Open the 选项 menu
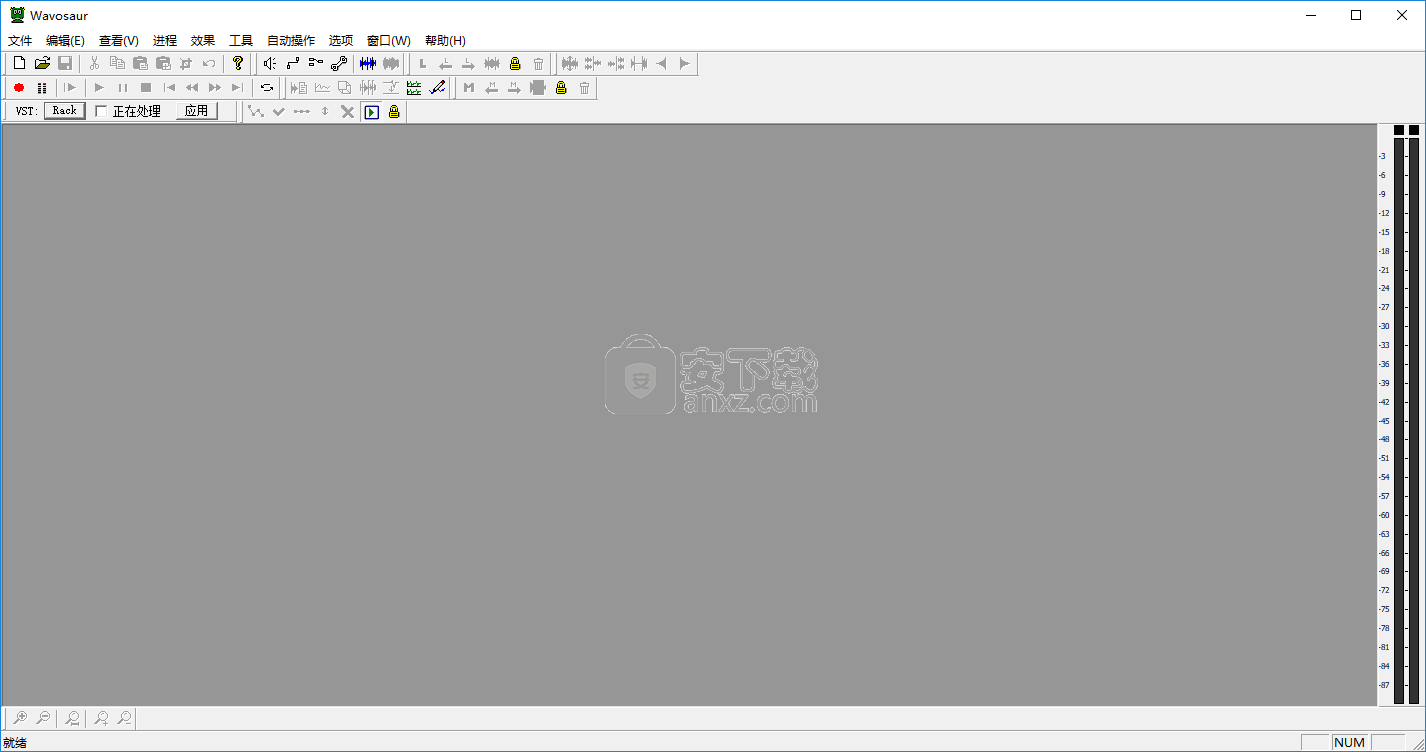 [341, 41]
